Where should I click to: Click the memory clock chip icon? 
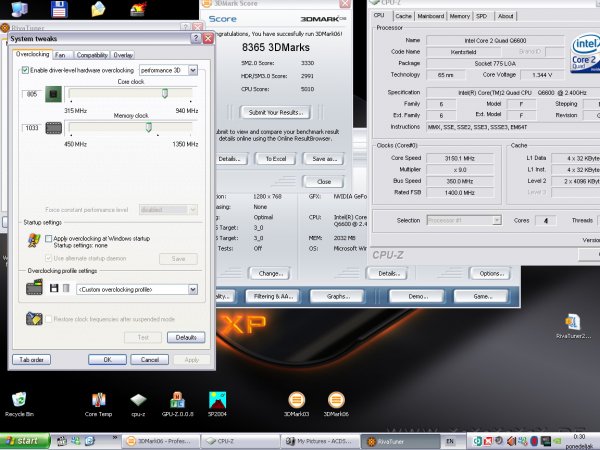pos(54,128)
